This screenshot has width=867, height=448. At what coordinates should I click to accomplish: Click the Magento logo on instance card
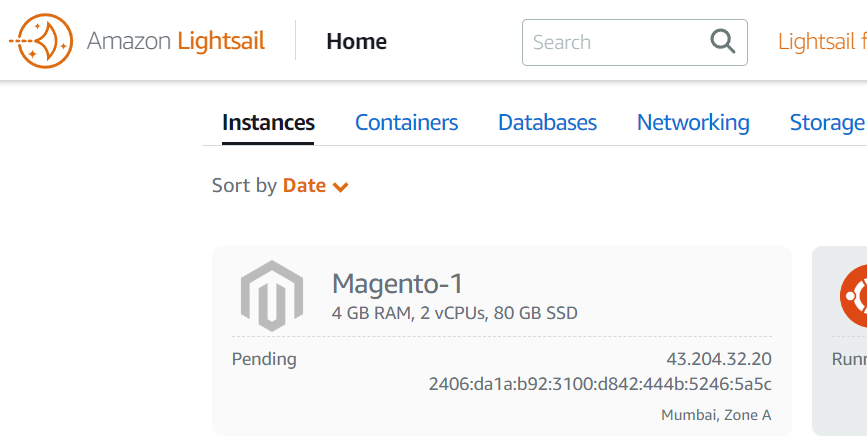[x=272, y=296]
